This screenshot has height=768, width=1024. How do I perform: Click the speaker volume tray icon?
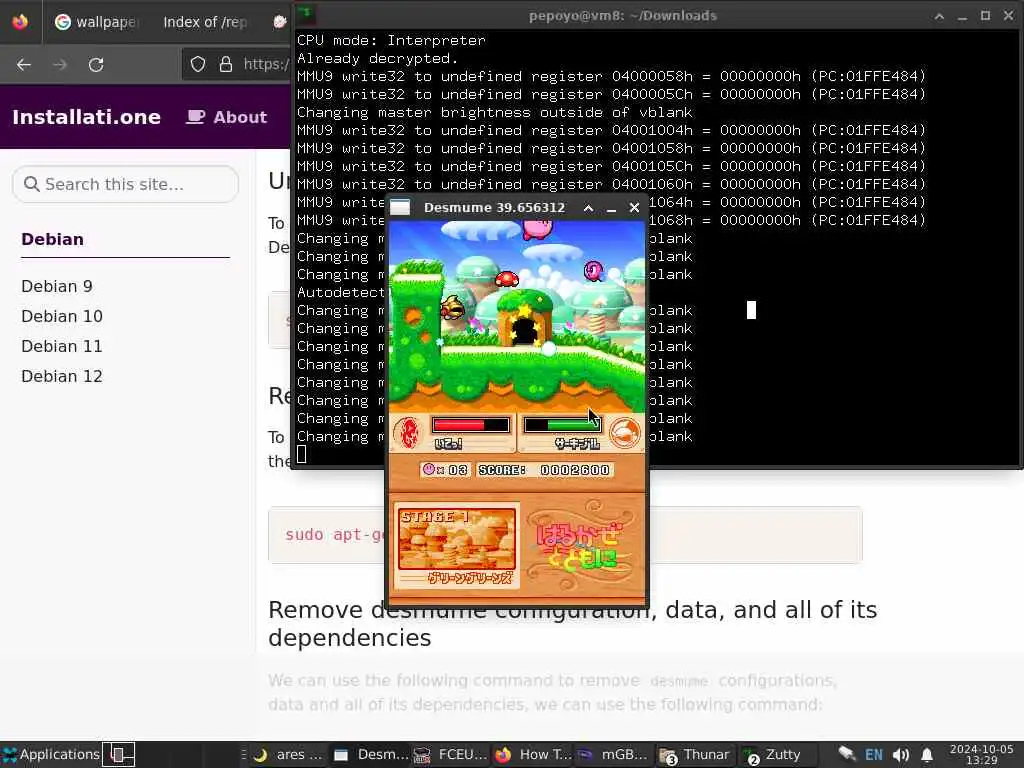point(901,754)
